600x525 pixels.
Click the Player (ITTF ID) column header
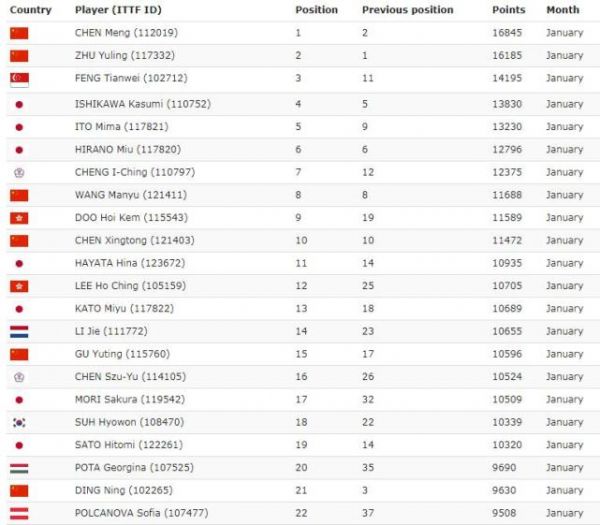coord(118,10)
